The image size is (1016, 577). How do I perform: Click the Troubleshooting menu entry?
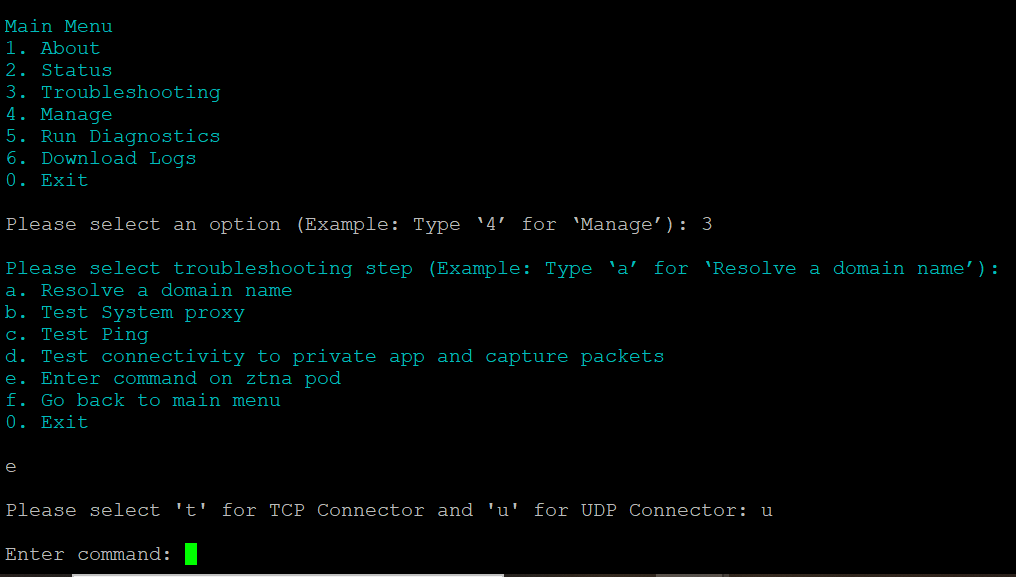(x=112, y=92)
